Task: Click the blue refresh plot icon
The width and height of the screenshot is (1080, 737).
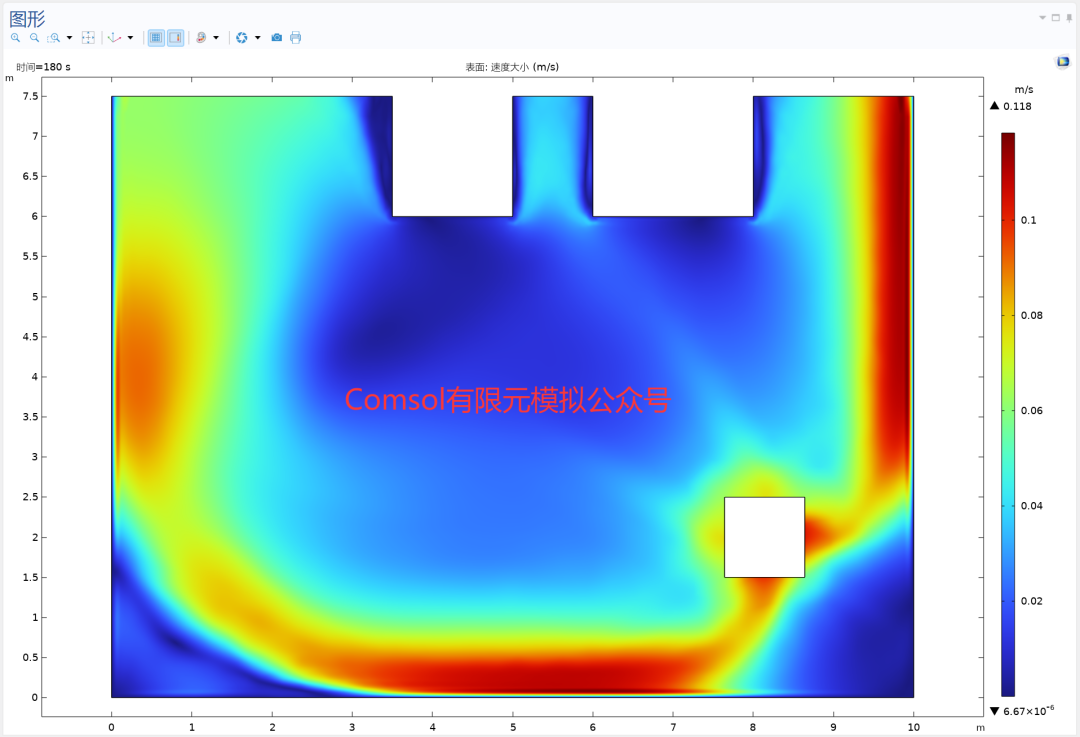Action: point(242,38)
